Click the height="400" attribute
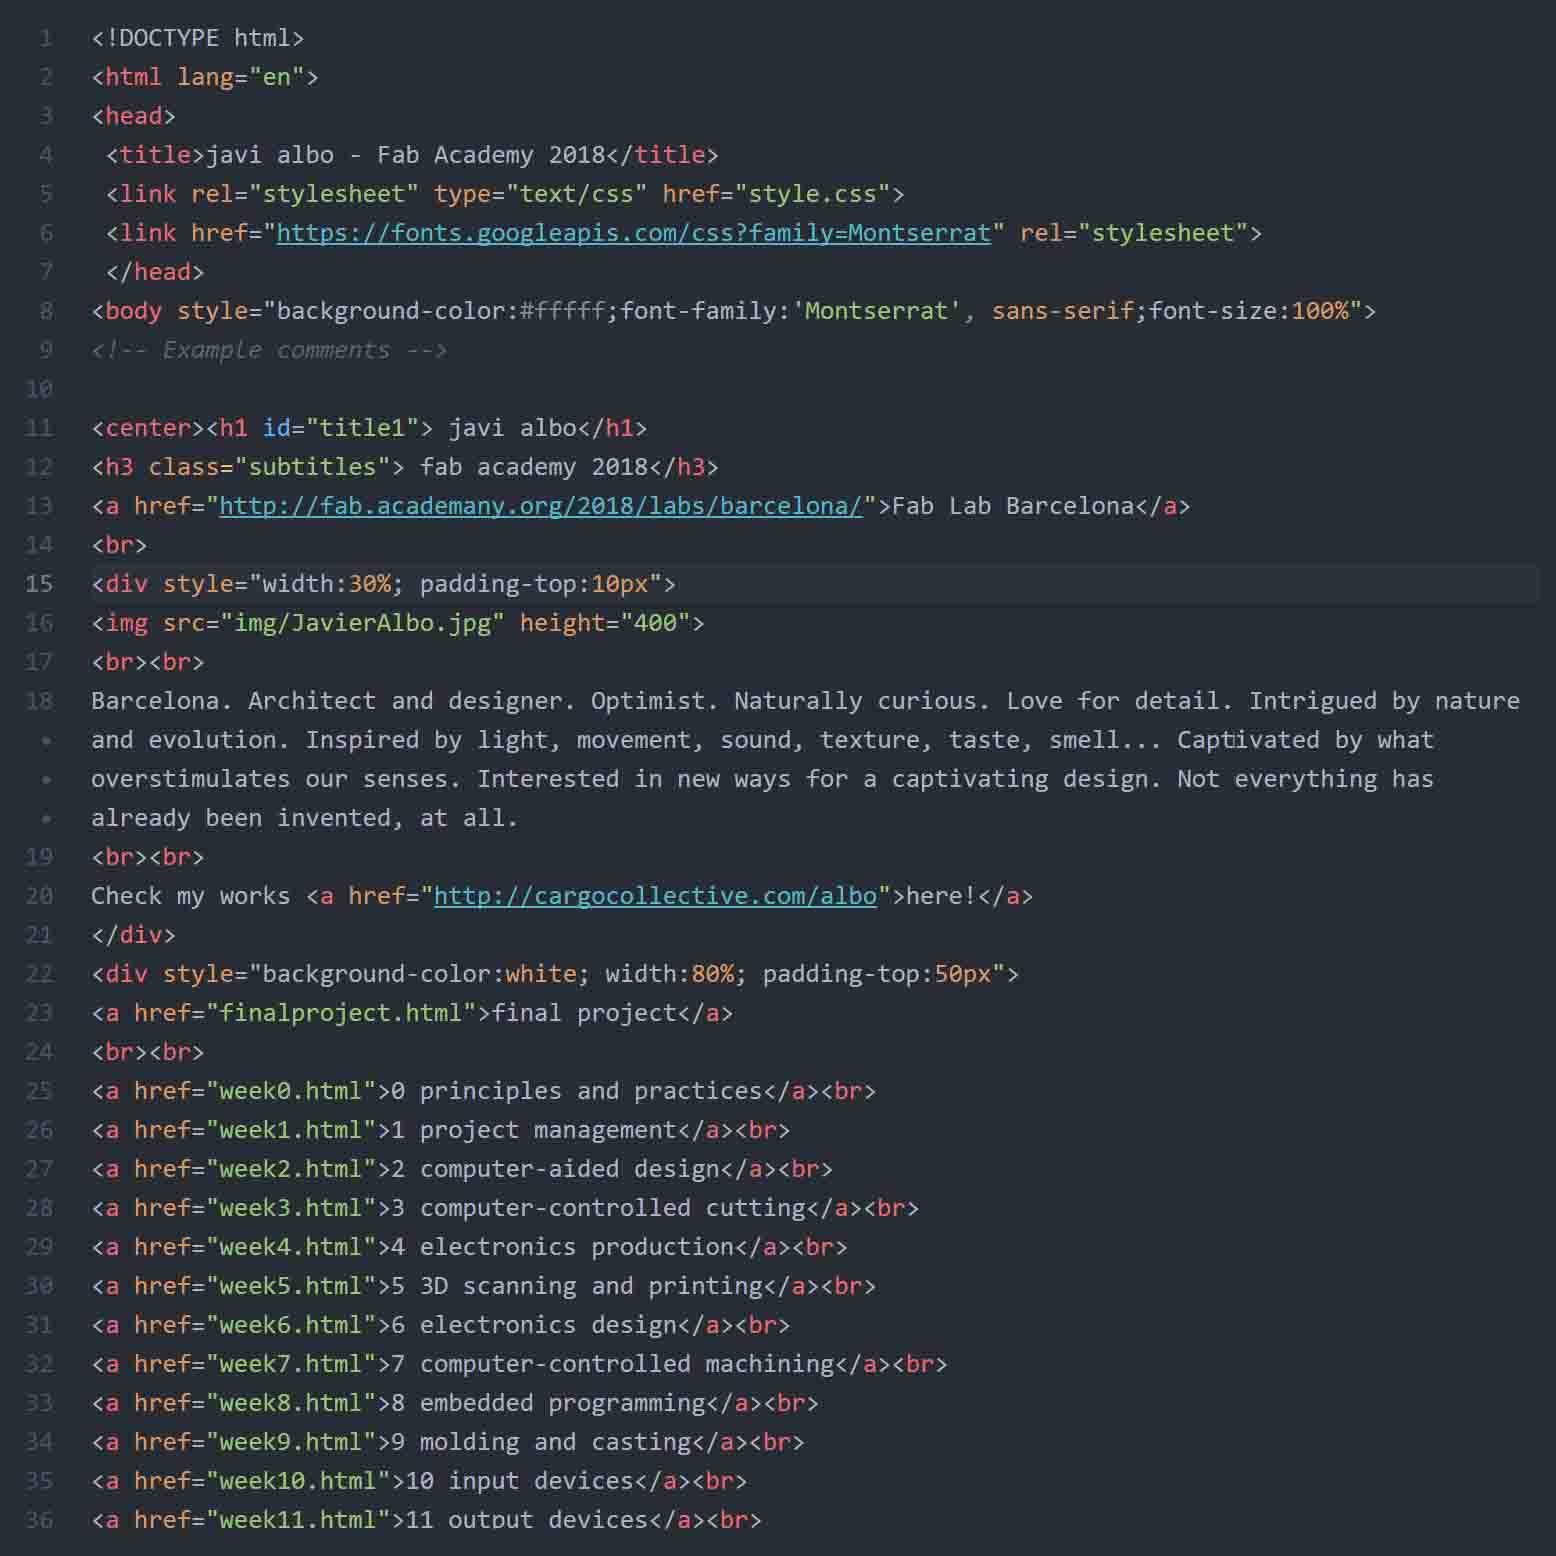The image size is (1556, 1556). click(x=605, y=623)
